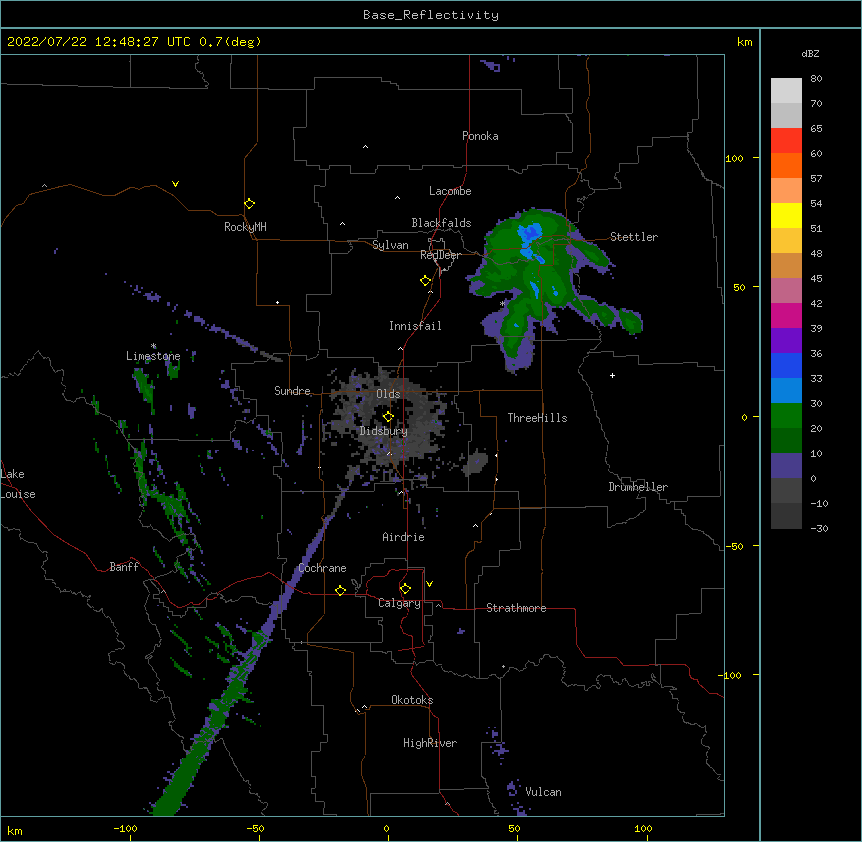Click the yellow marker west of Calgary
Image resolution: width=862 pixels, height=842 pixels.
tap(340, 590)
